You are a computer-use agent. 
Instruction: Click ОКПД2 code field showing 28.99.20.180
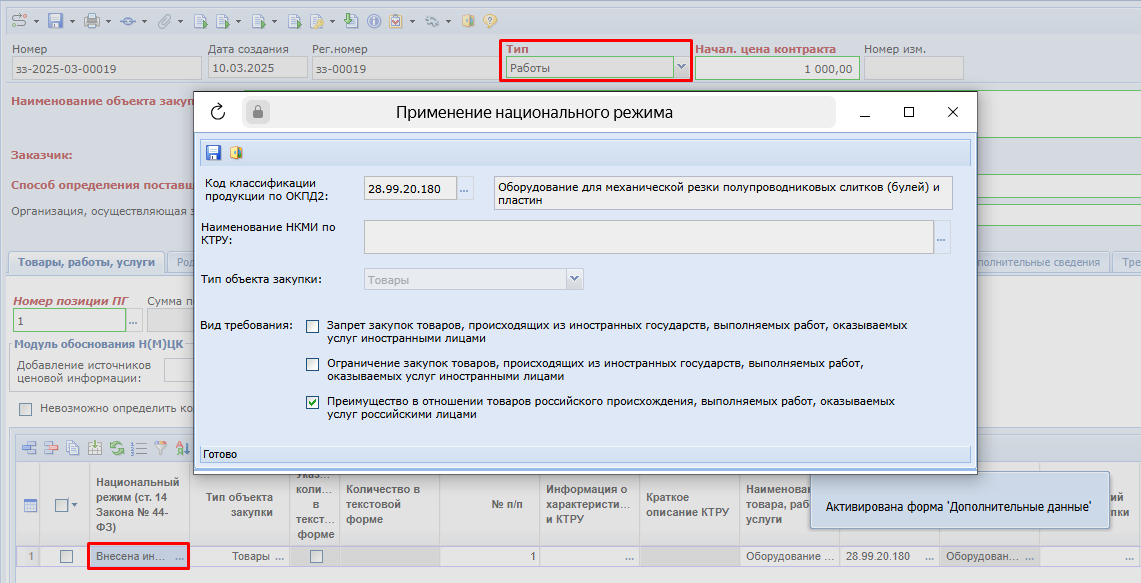click(409, 187)
